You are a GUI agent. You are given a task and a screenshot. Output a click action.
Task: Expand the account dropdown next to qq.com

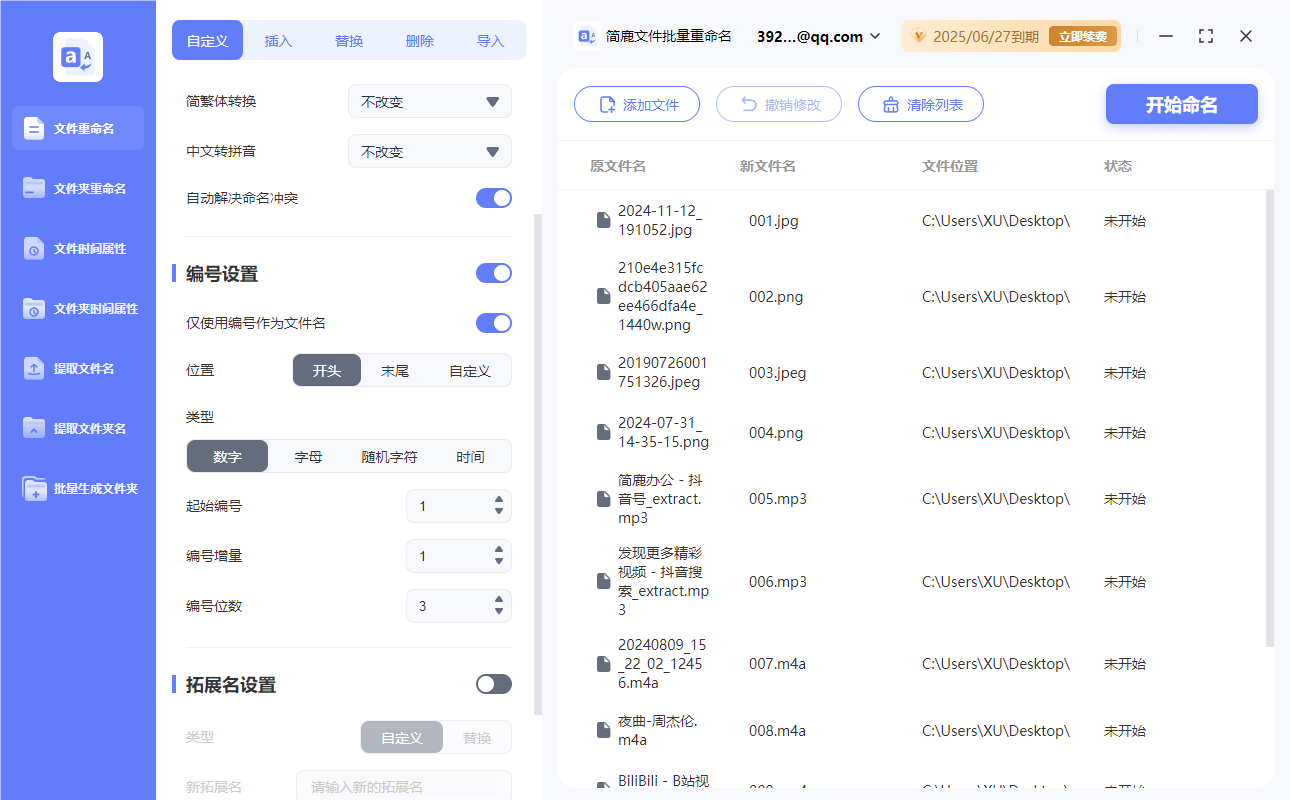[875, 36]
